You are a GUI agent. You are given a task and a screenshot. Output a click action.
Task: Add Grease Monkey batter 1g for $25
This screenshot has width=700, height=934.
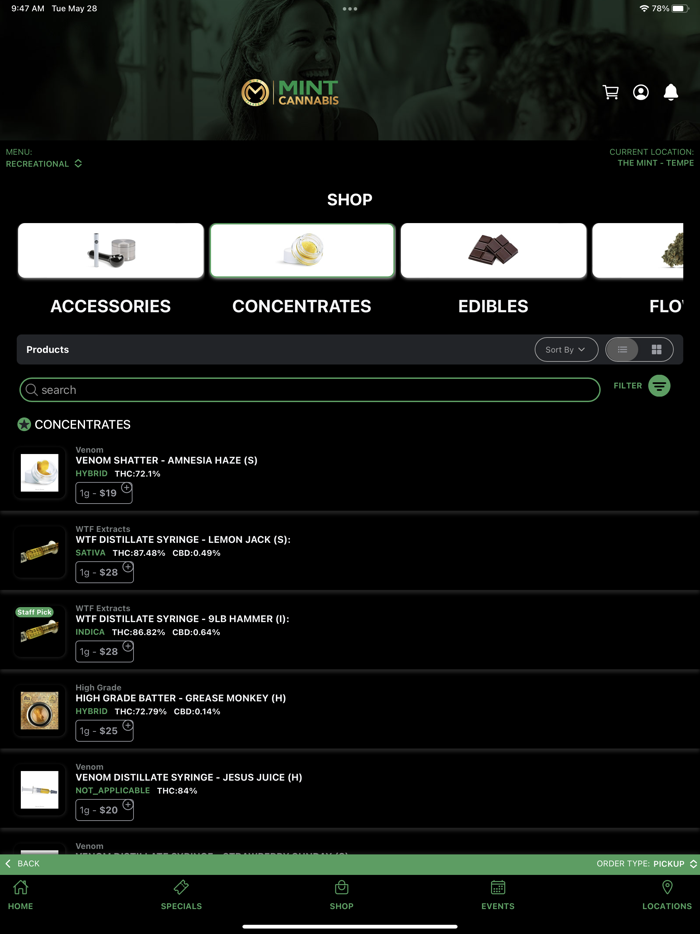tap(104, 731)
